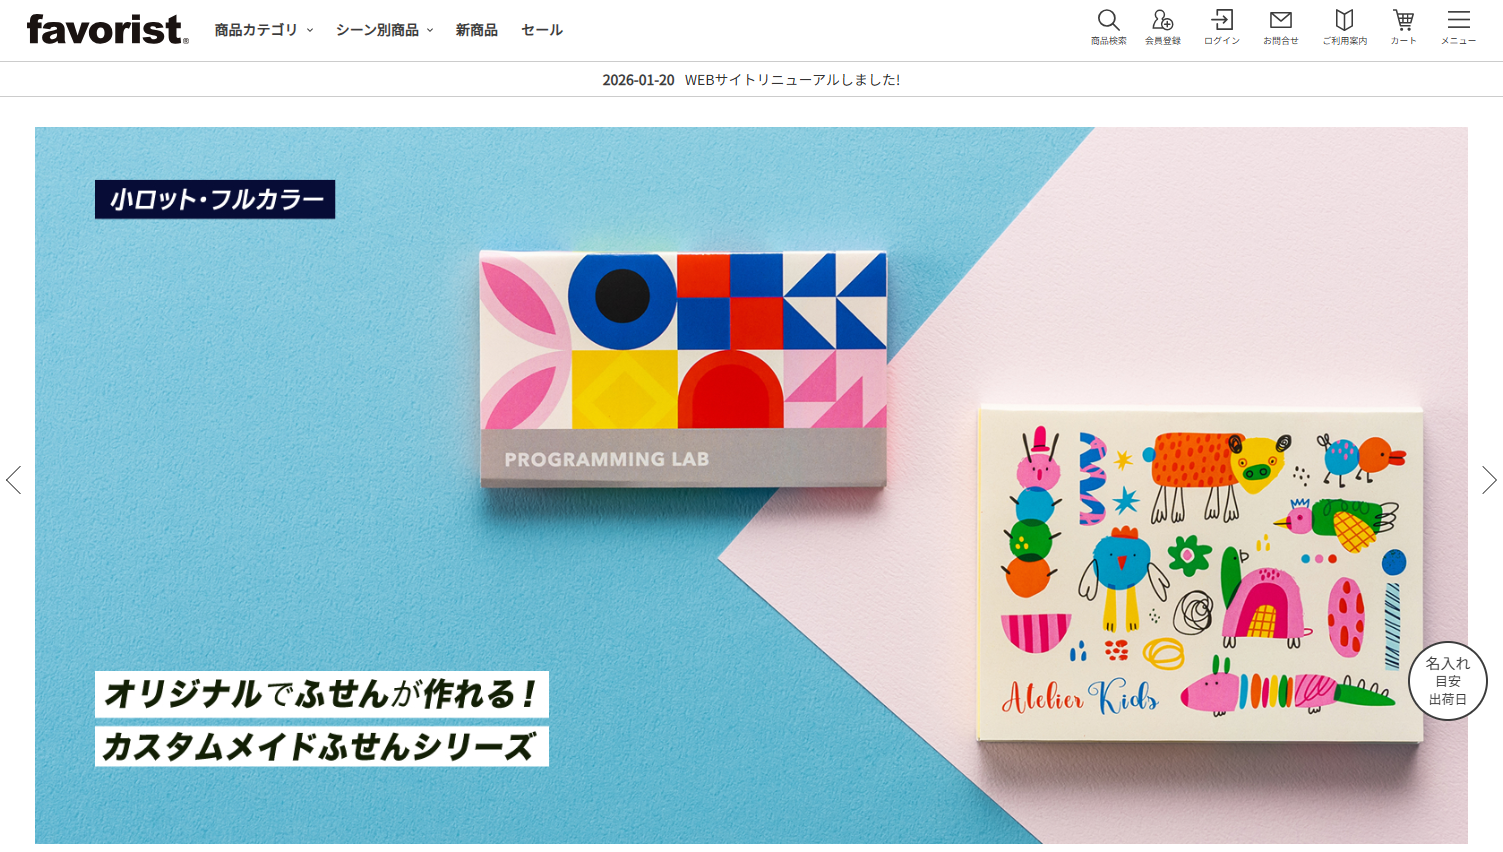1503x852 pixels.
Task: Click the PROGRAMMING LAB sticky note image
Action: coord(683,369)
